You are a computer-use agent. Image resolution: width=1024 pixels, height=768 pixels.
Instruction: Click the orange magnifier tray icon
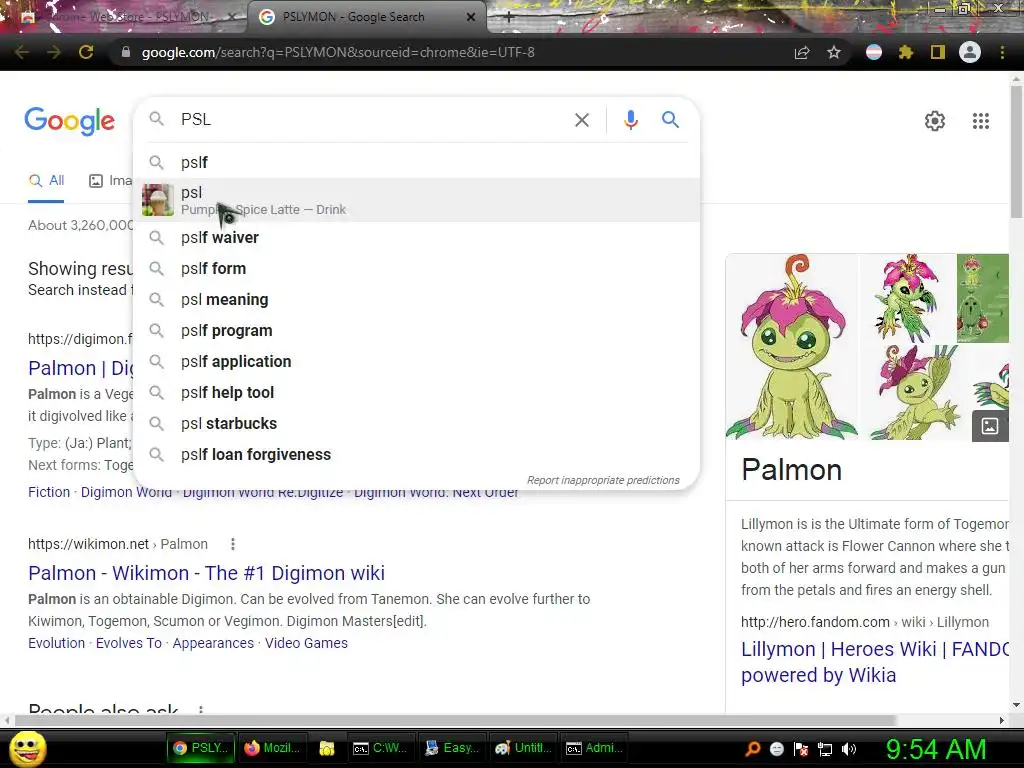pyautogui.click(x=752, y=749)
